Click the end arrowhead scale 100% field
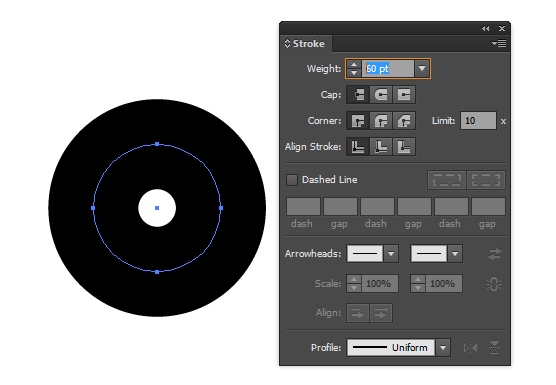 tap(443, 284)
